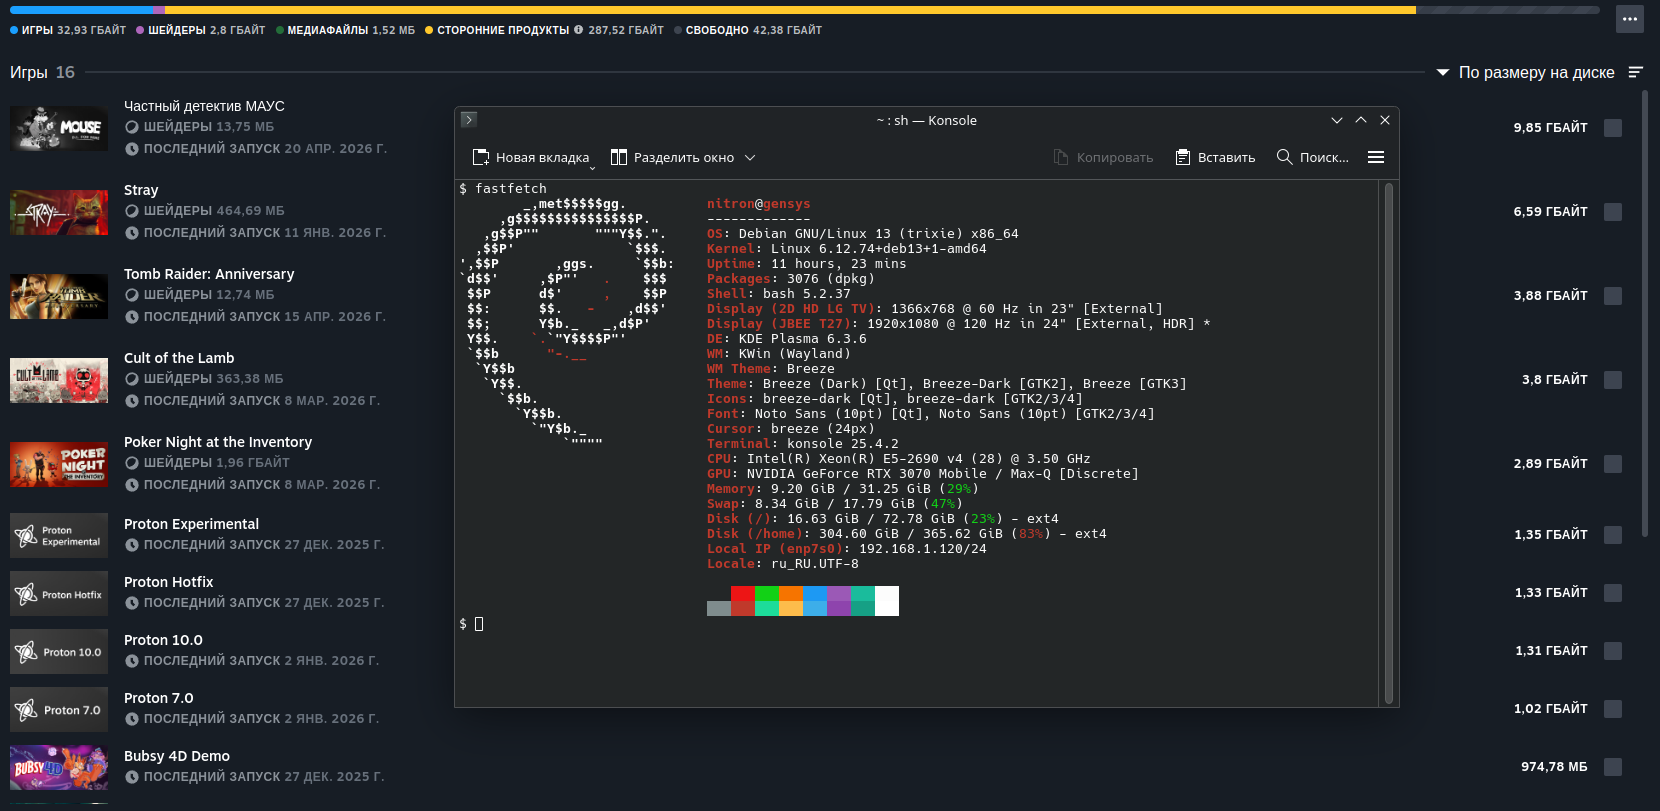
Task: Click the ИГРЫ 32,93 ГБАЙТ legend entry
Action: (68, 30)
